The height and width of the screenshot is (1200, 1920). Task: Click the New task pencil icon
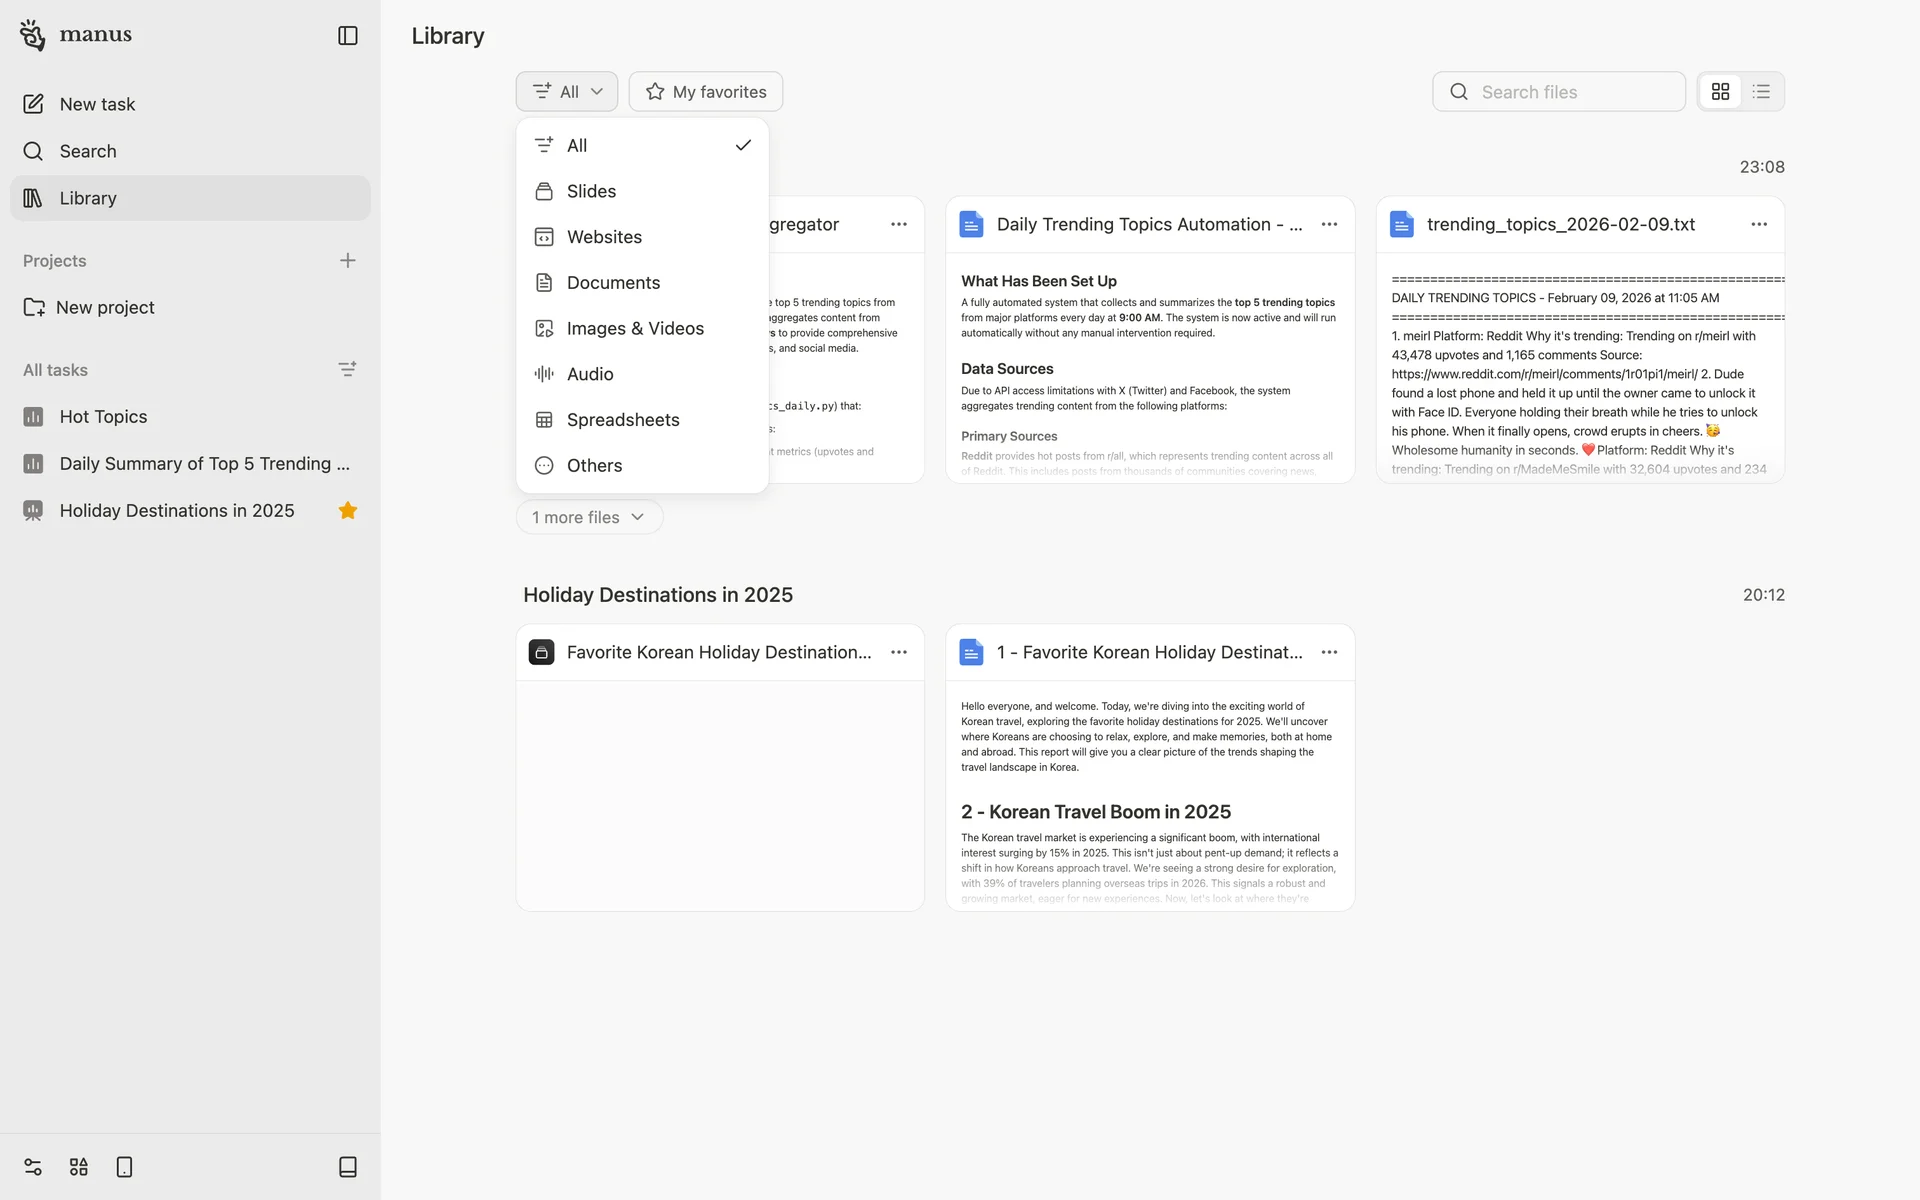(33, 104)
